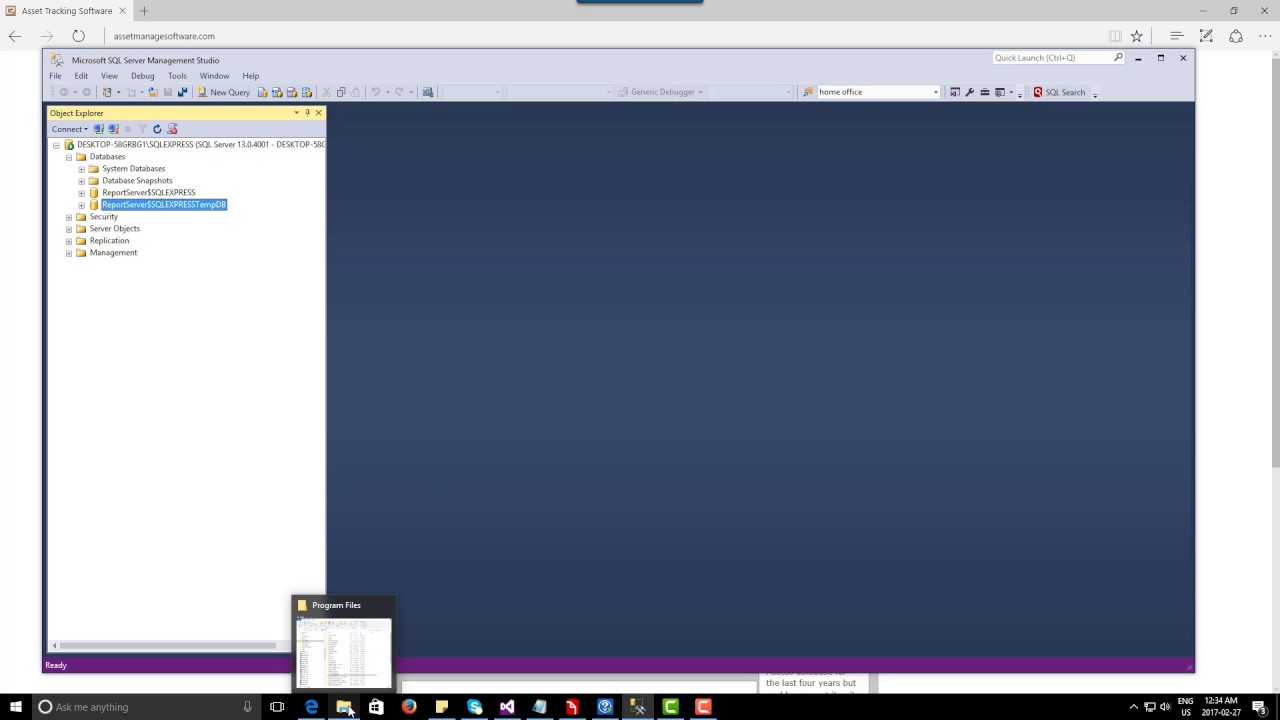Click the New Query toolbar button
Screen dimensions: 1280x720
coord(223,92)
